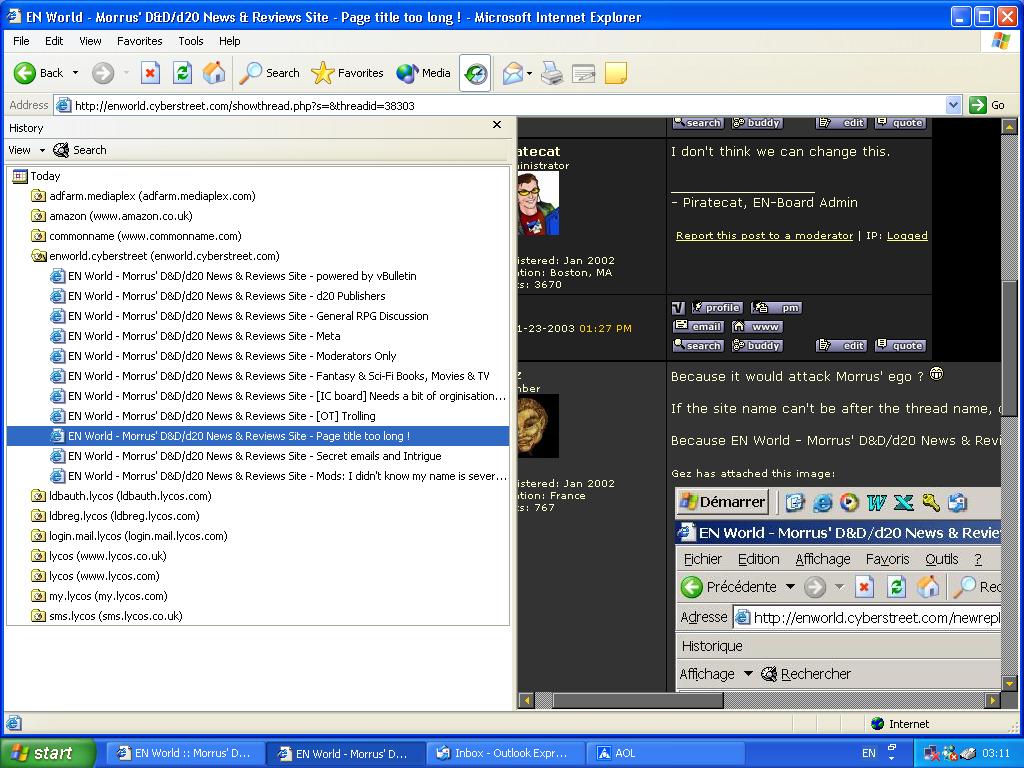Open the Help menu
The height and width of the screenshot is (768, 1024).
click(229, 41)
